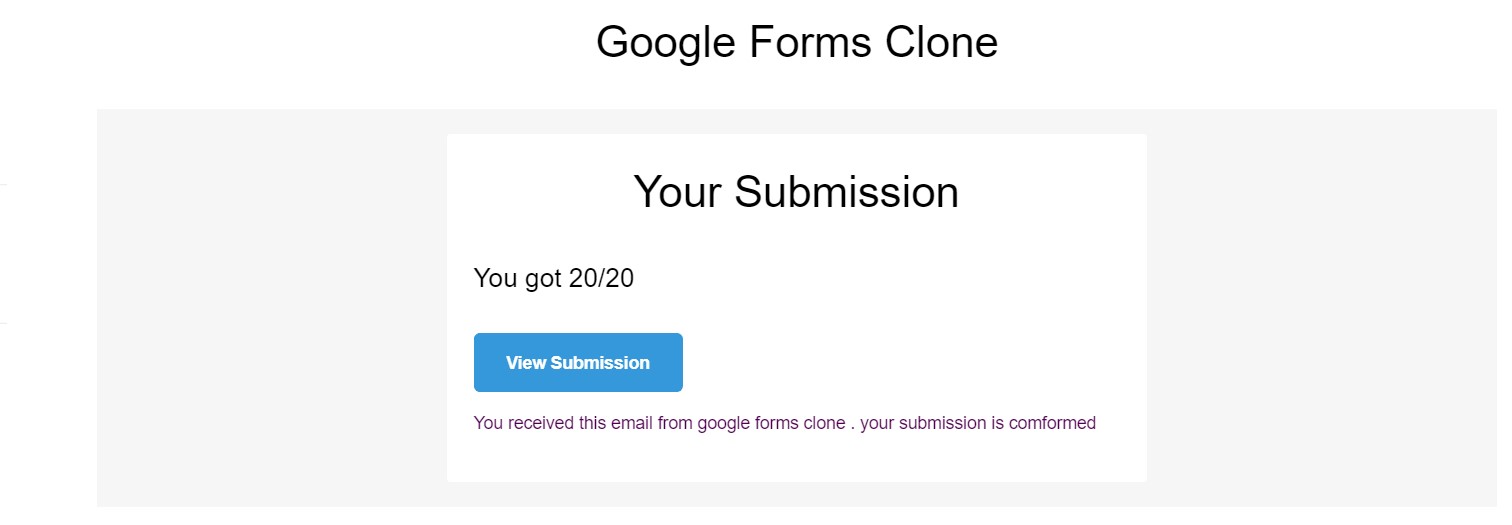Viewport: 1512px width, 525px height.
Task: Click the word Submission in the card heading
Action: click(x=847, y=192)
